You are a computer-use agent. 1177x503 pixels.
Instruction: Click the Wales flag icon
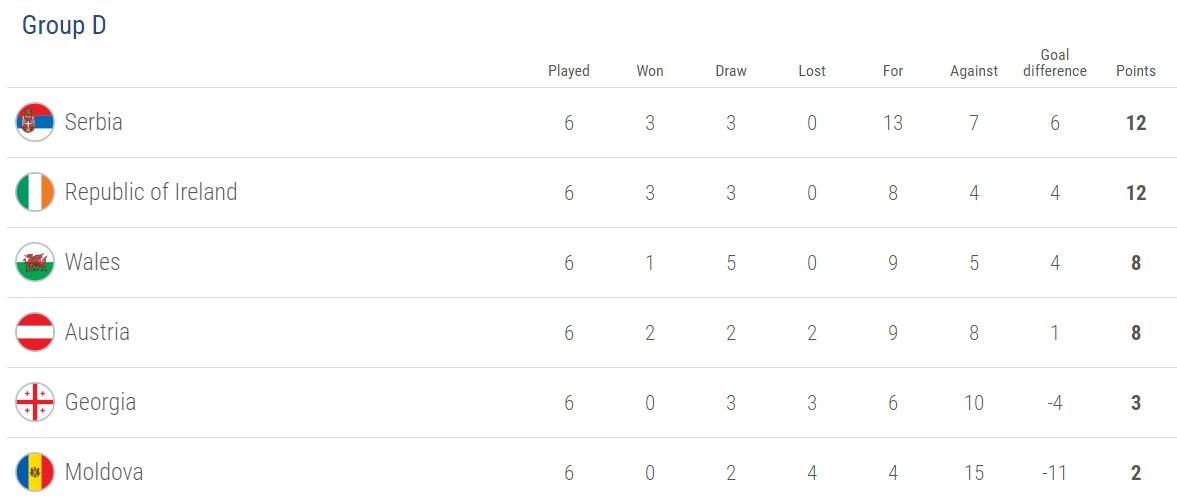click(35, 262)
